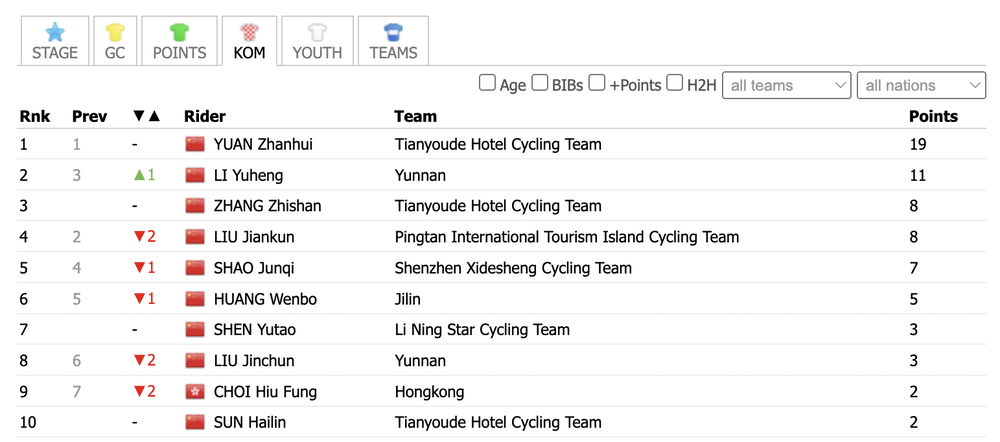Open the POINTS classification tab
This screenshot has height=442, width=1000.
[x=179, y=41]
